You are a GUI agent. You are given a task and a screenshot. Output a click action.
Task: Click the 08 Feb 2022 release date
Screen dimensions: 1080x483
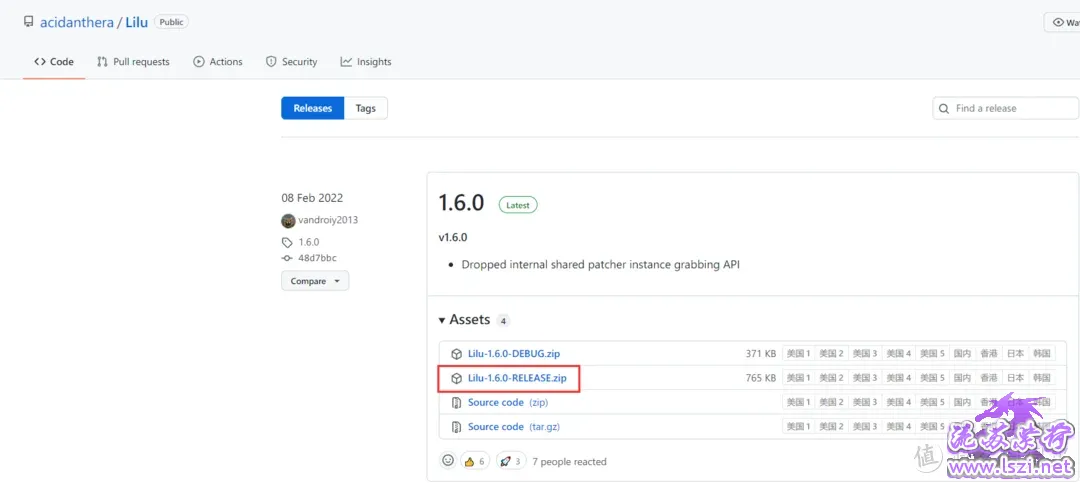pos(312,198)
